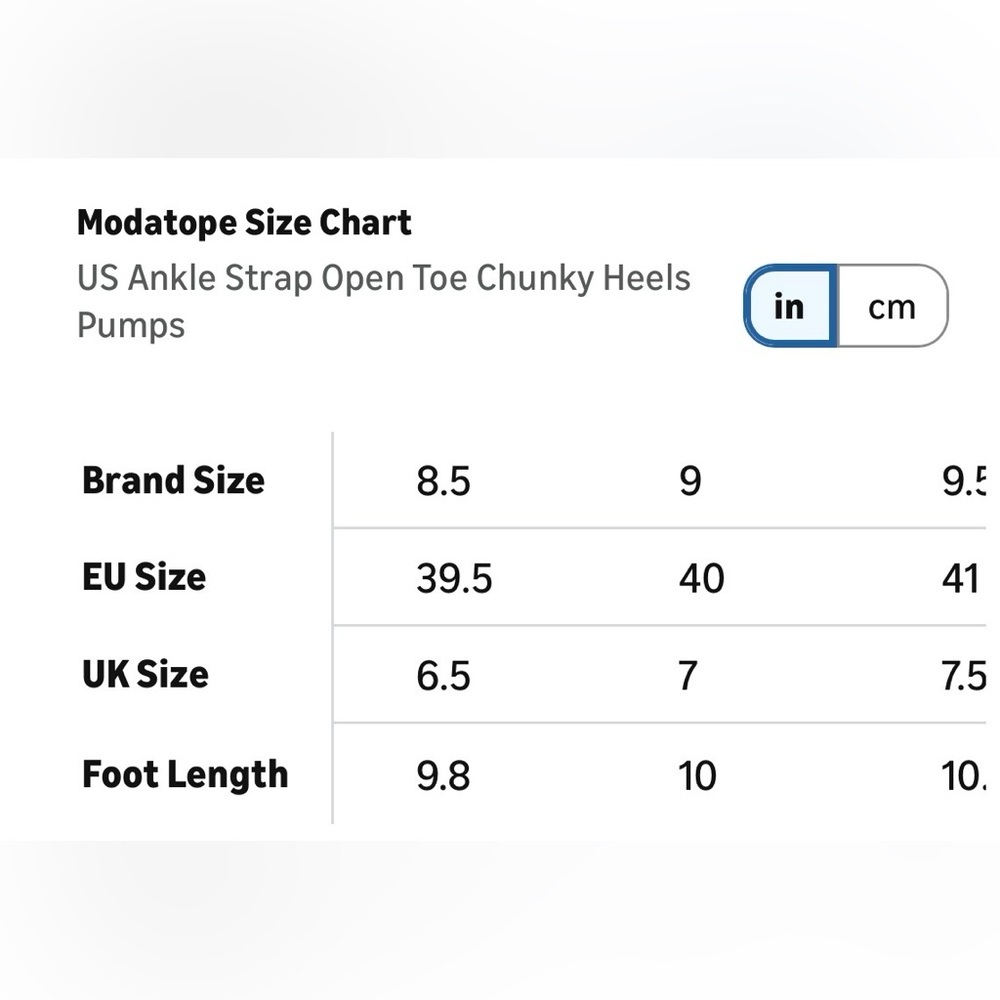1000x1000 pixels.
Task: Click the Brand Size row header
Action: (173, 480)
